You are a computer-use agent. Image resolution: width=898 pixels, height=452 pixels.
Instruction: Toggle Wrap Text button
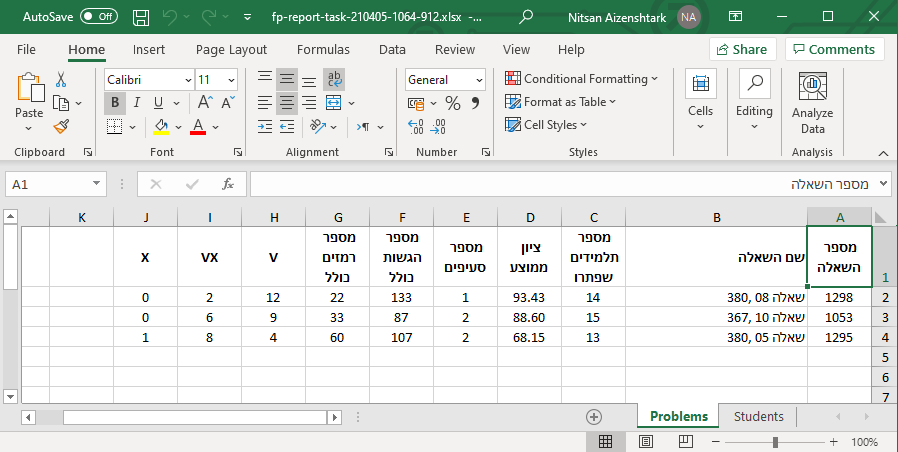pos(335,79)
